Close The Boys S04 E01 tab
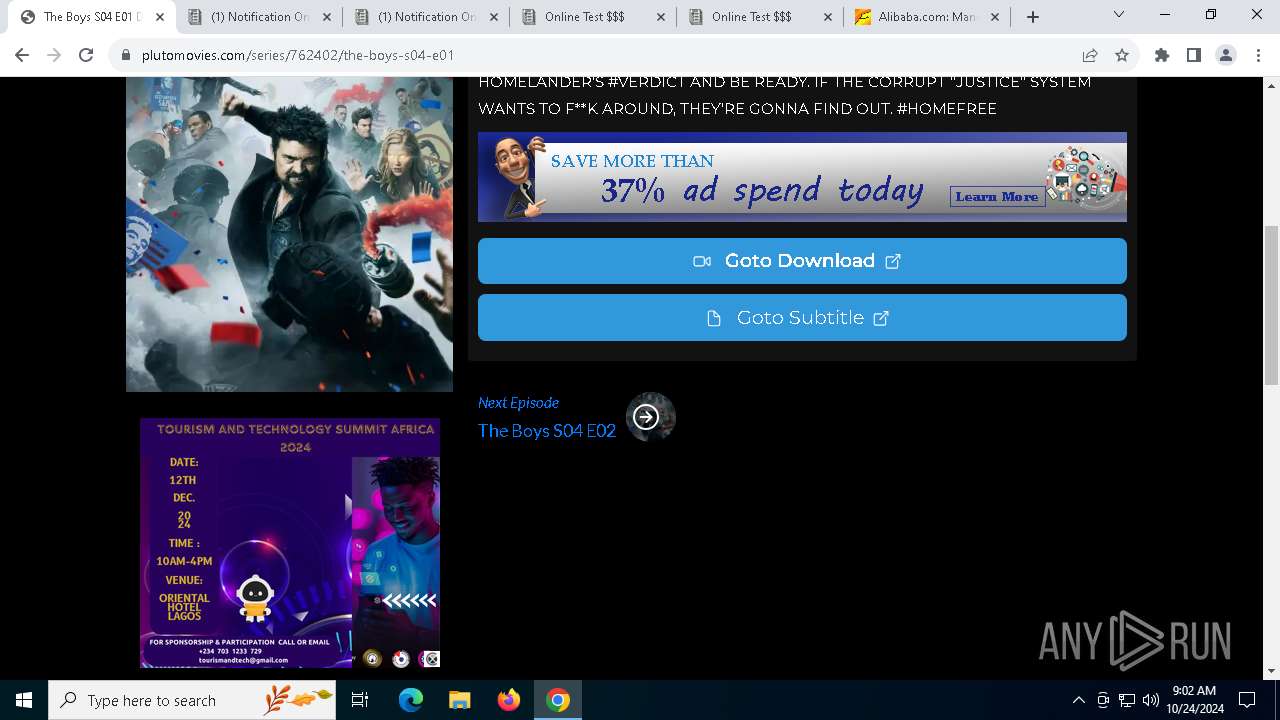The image size is (1280, 720). point(160,17)
